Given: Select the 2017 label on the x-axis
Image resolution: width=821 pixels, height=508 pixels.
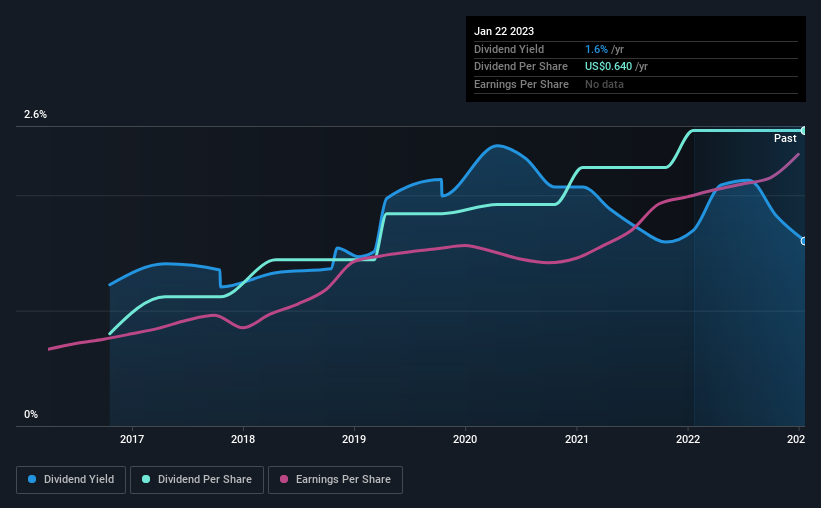Looking at the screenshot, I should [132, 439].
